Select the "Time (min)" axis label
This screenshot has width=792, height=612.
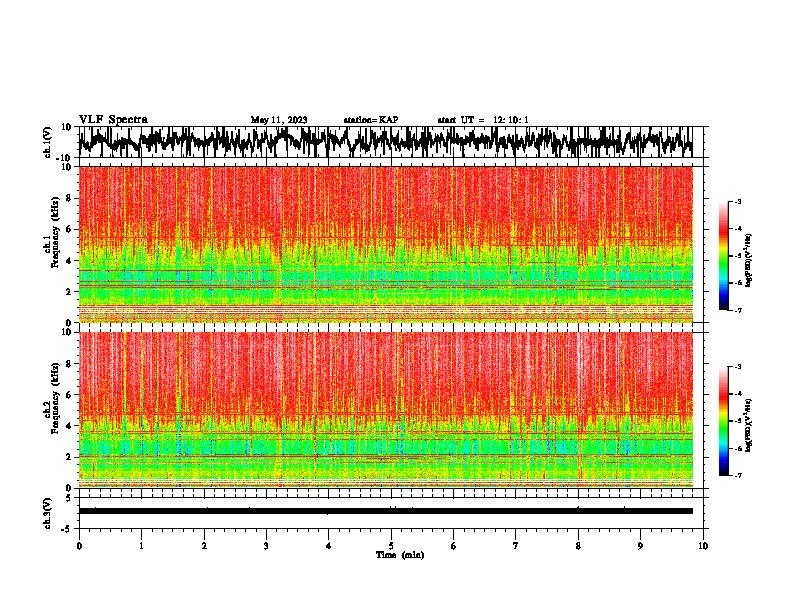(x=400, y=555)
